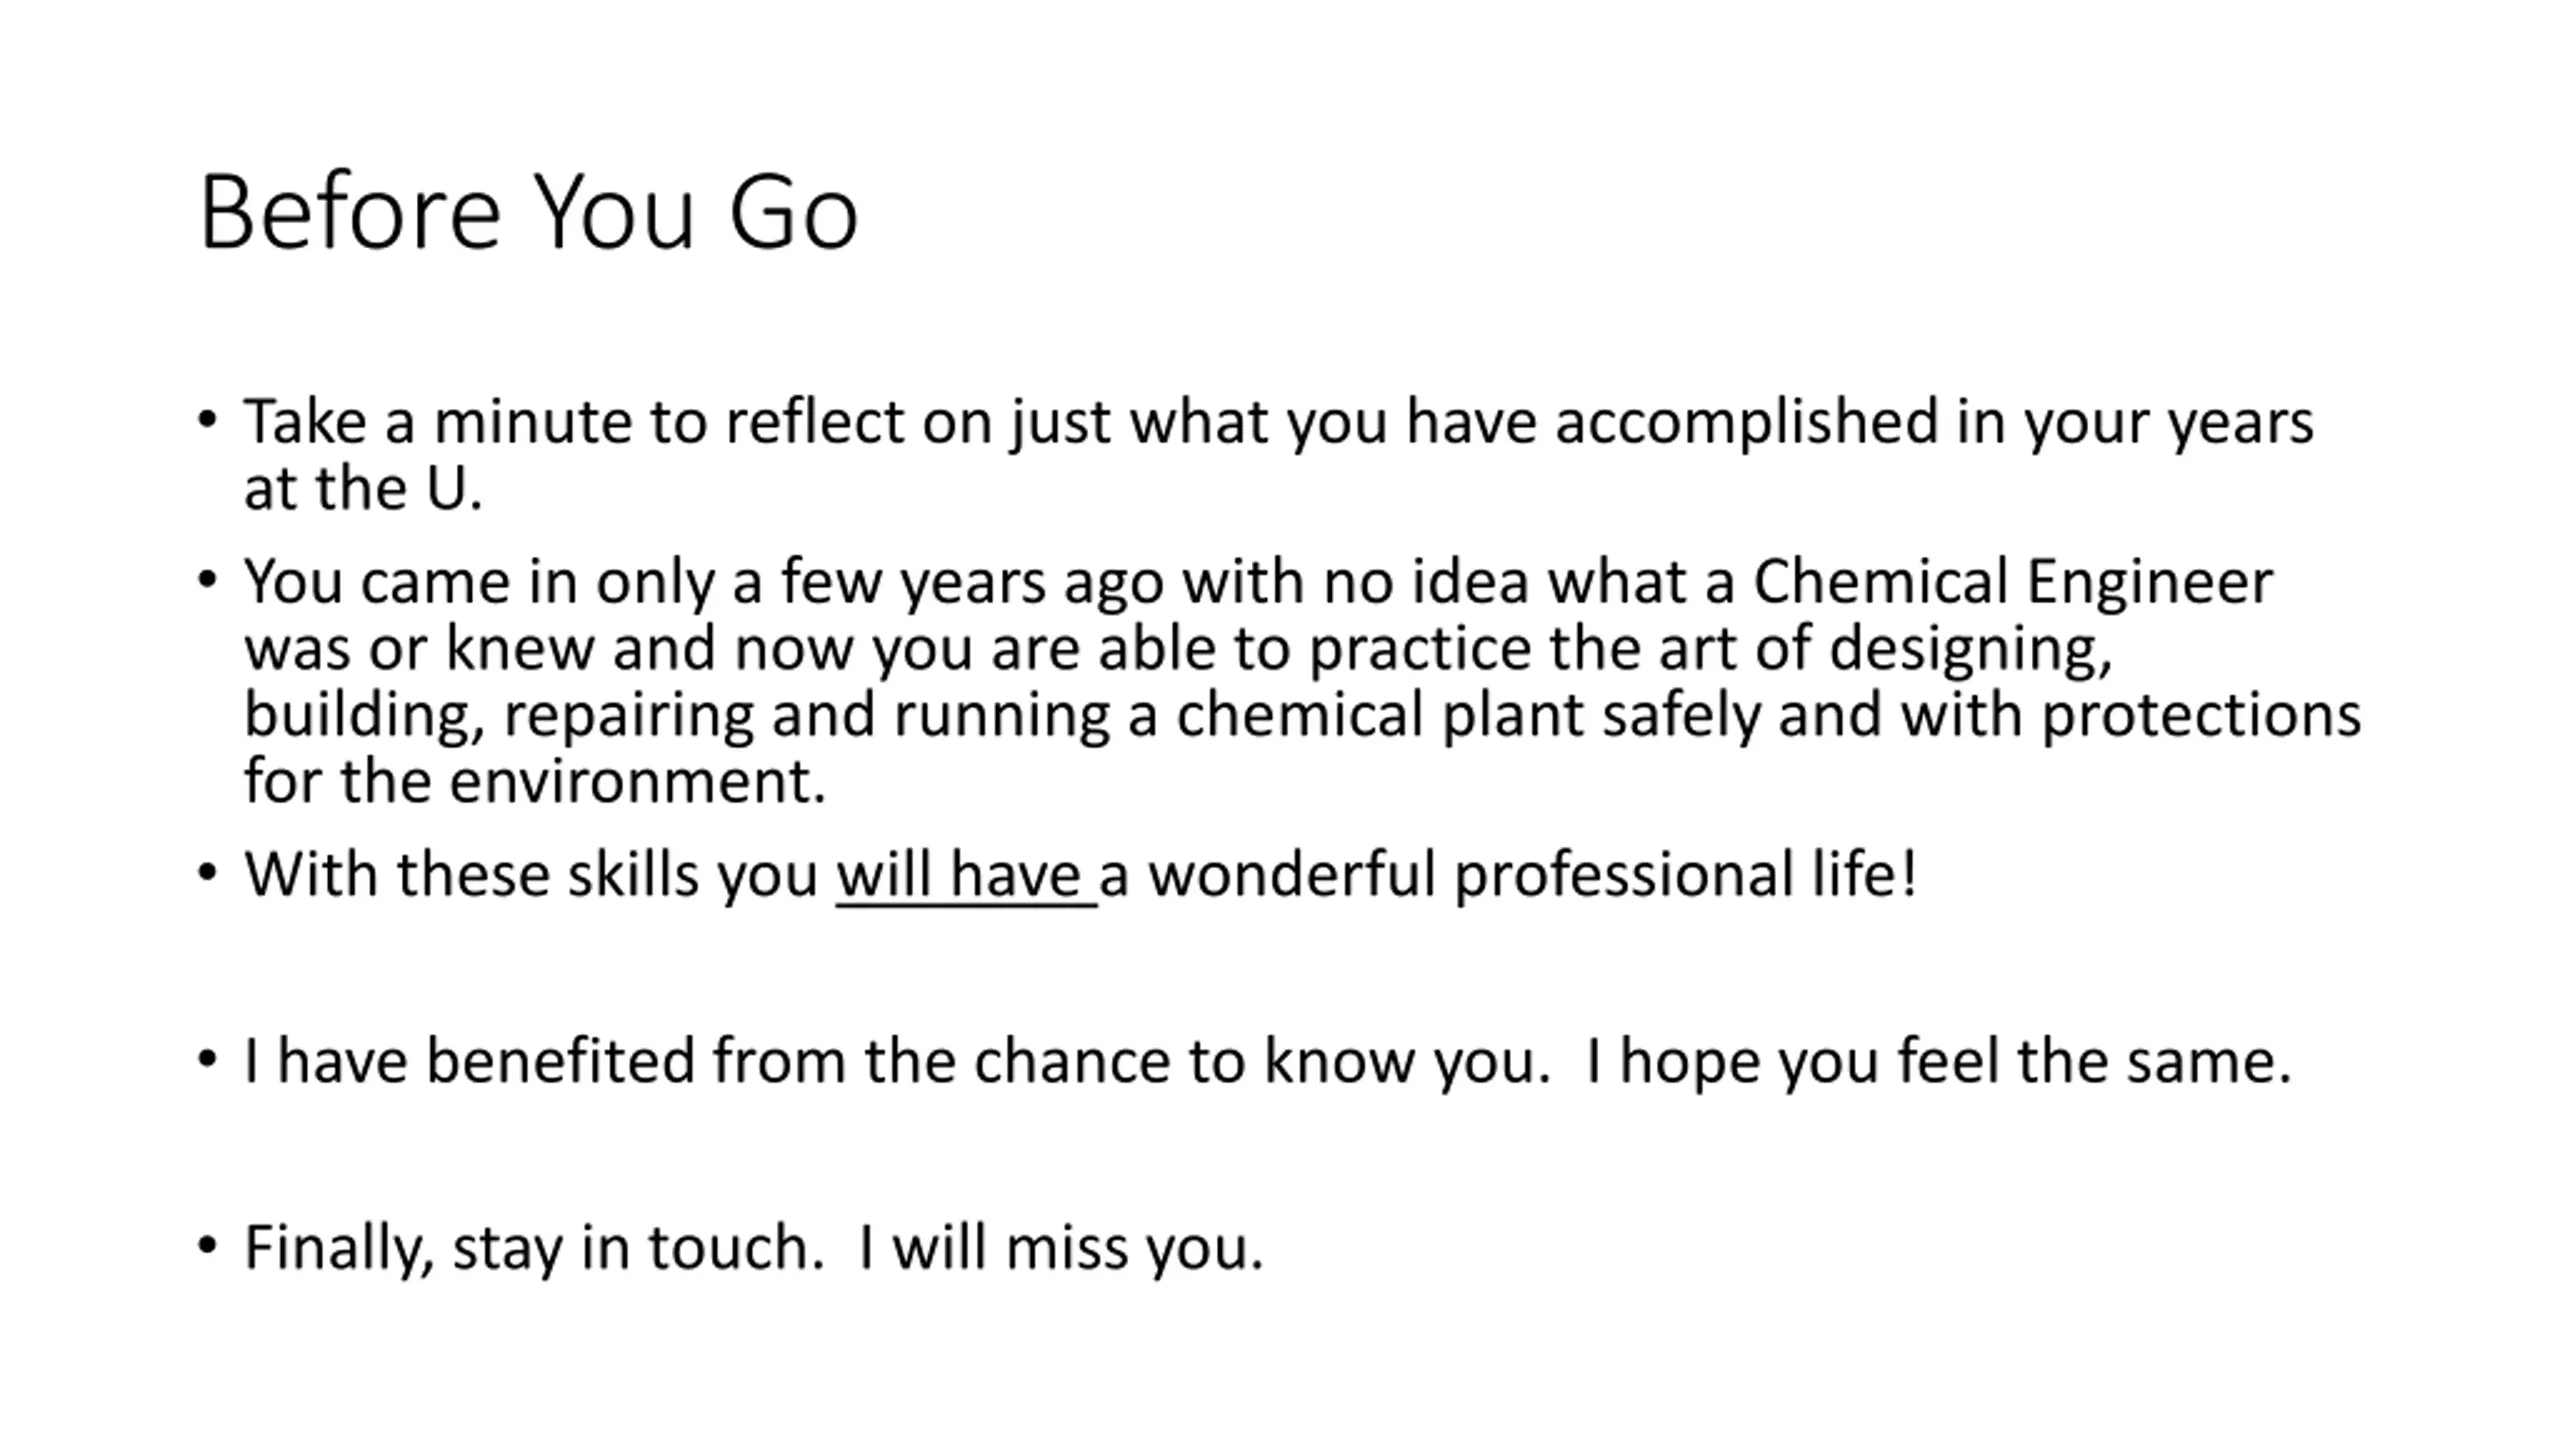
Task: Click the bullet before "With these skills"
Action: 207,873
